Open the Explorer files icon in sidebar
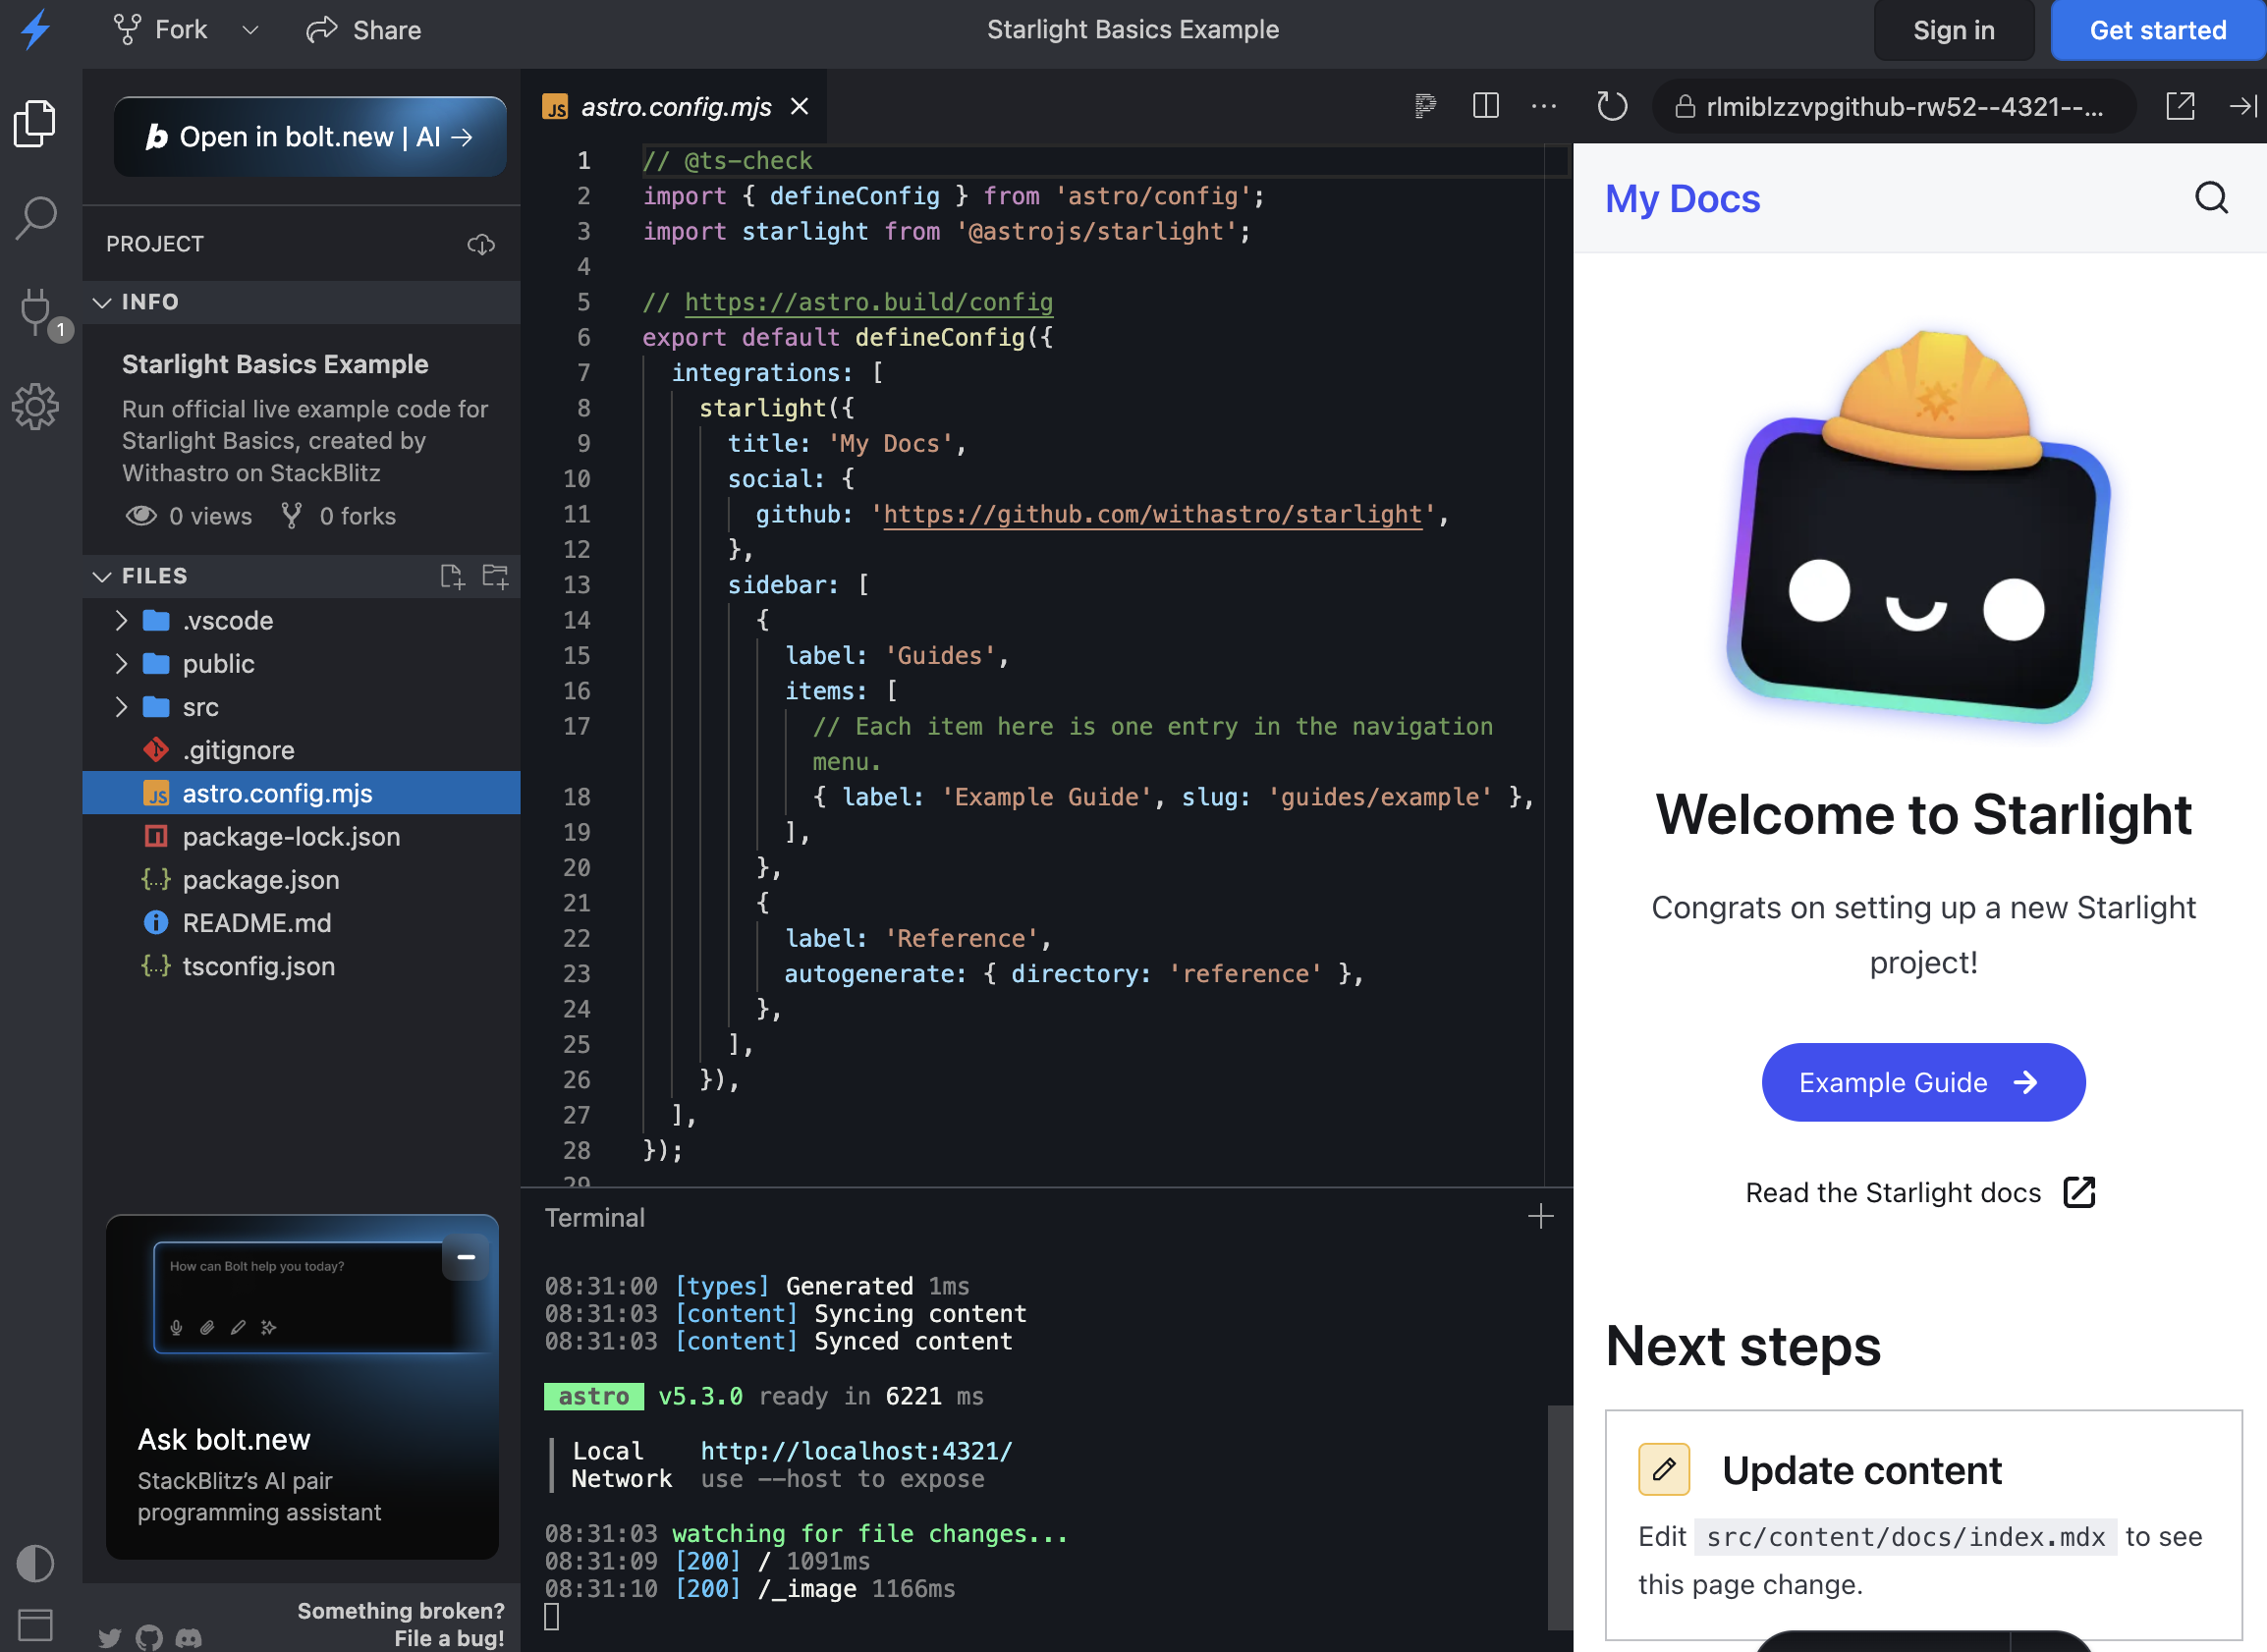2267x1652 pixels. pos(35,123)
